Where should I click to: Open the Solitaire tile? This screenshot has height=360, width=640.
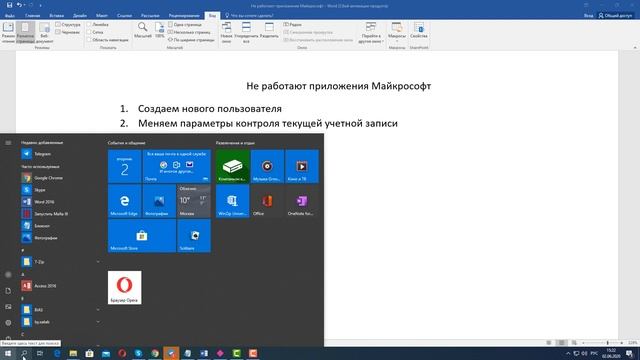point(194,236)
